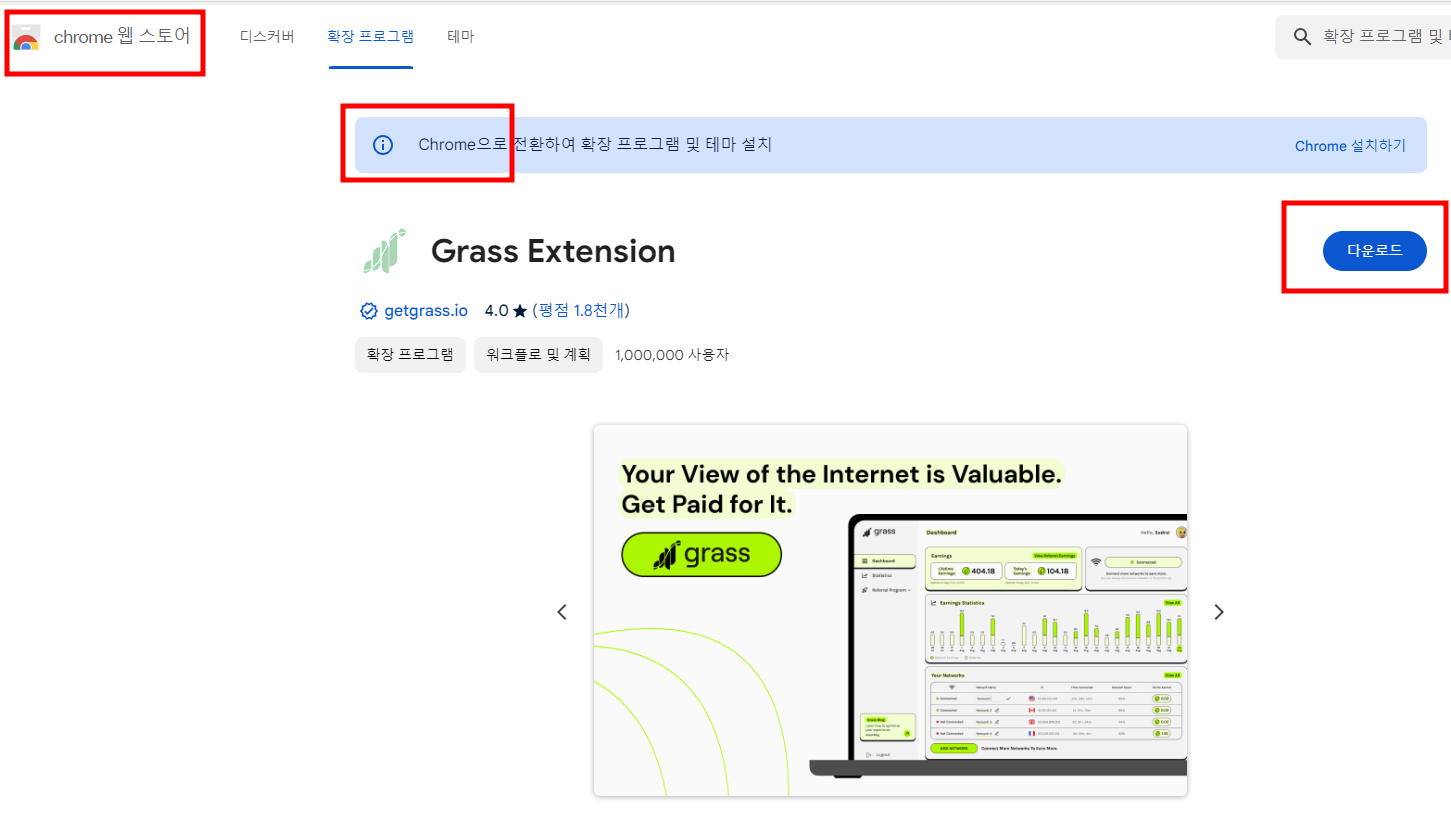Image resolution: width=1451 pixels, height=824 pixels.
Task: Focus the extension search input field
Action: tap(1363, 37)
